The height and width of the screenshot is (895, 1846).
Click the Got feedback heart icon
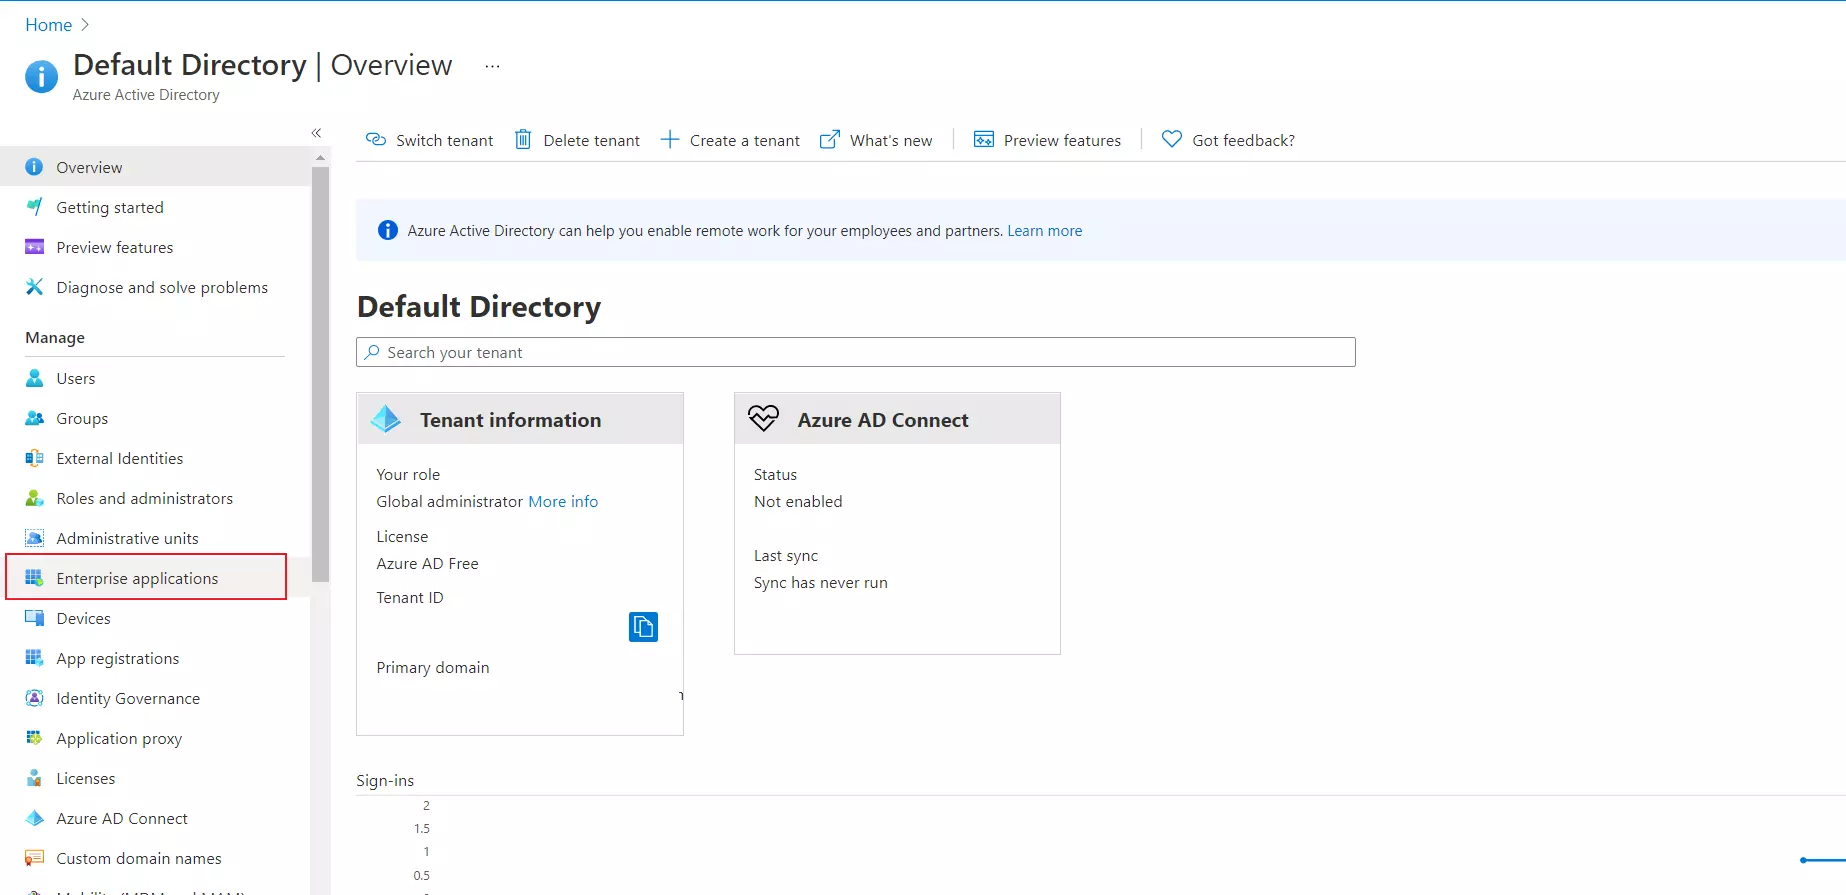point(1172,139)
